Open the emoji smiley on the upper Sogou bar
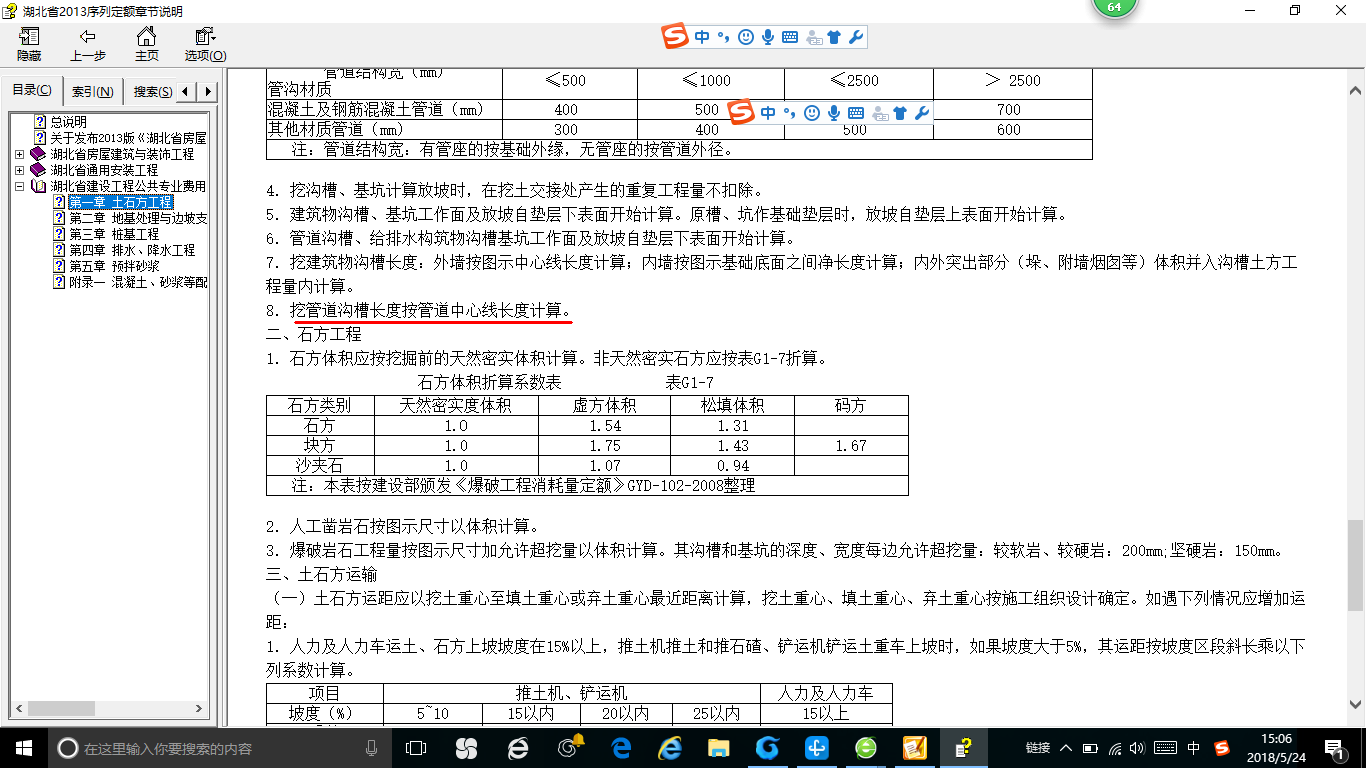This screenshot has height=768, width=1366. pyautogui.click(x=746, y=37)
